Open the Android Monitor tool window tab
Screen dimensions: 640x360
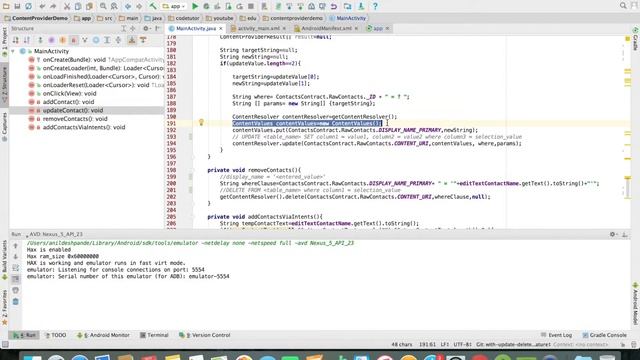tap(103, 335)
